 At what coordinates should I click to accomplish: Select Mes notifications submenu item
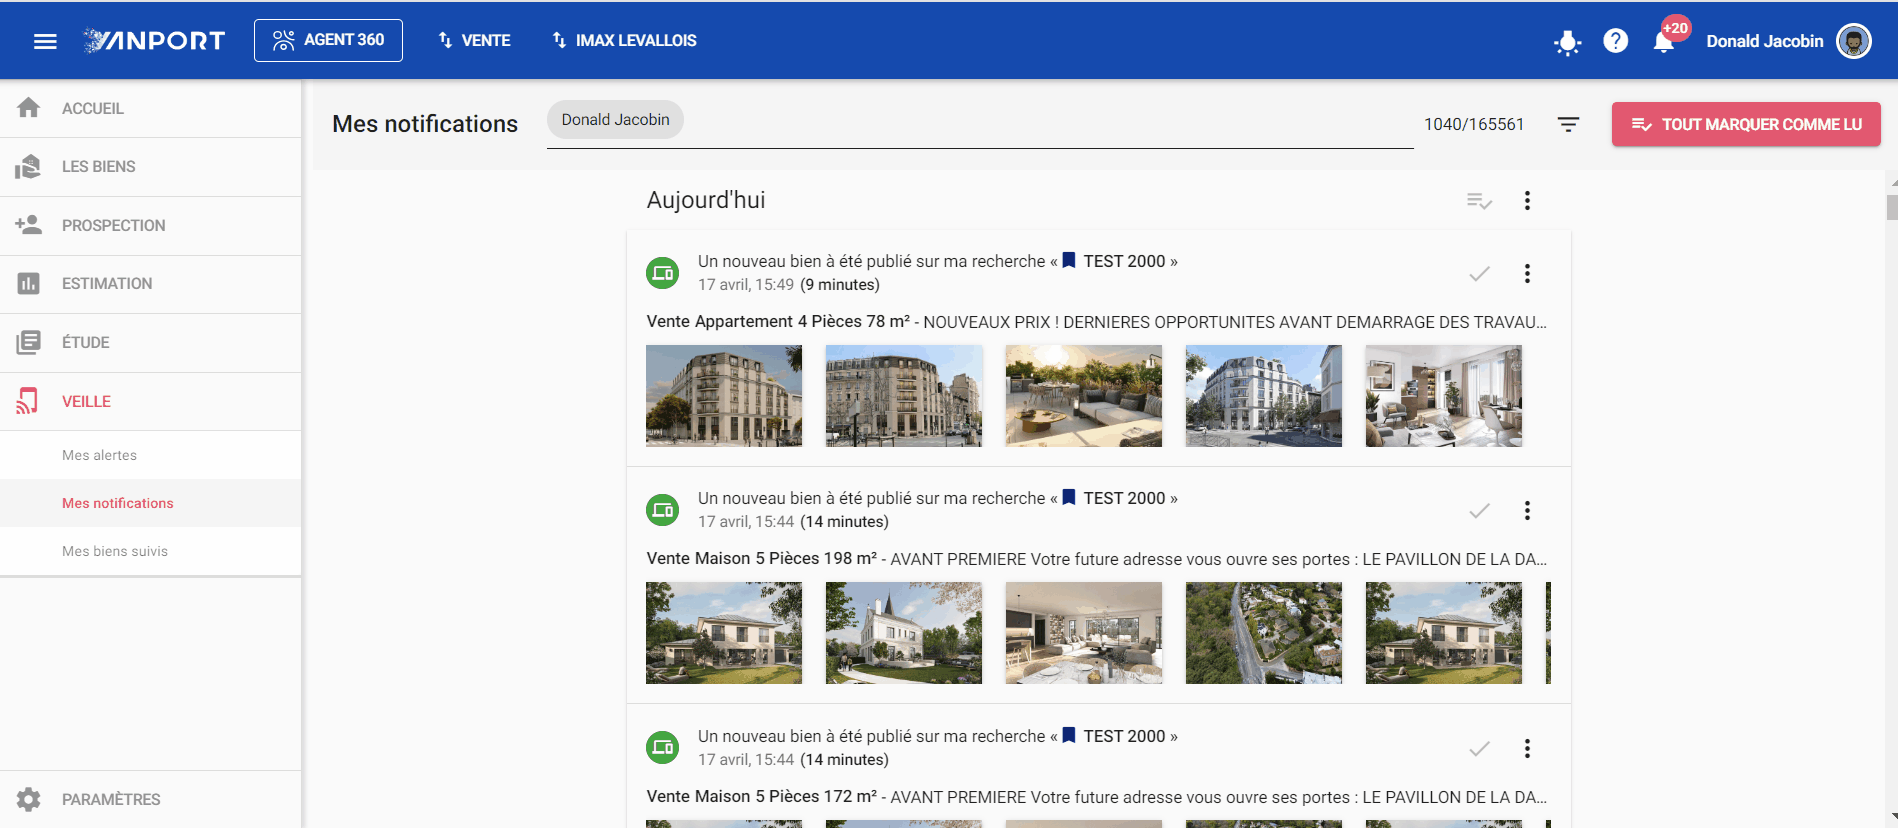150,503
